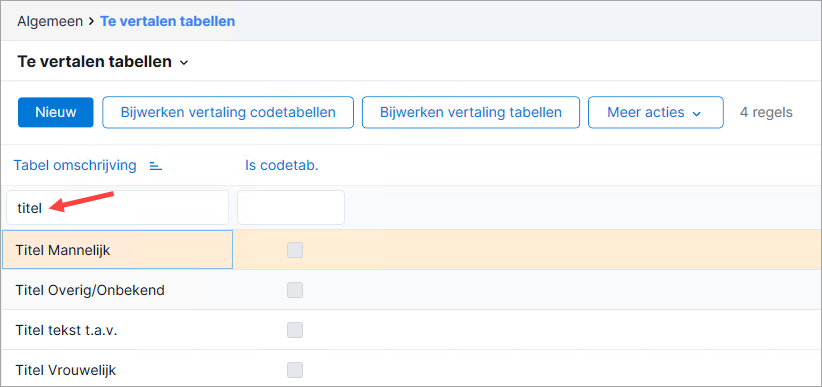Open the Te vertalen tabellen breadcrumb link

click(x=167, y=22)
